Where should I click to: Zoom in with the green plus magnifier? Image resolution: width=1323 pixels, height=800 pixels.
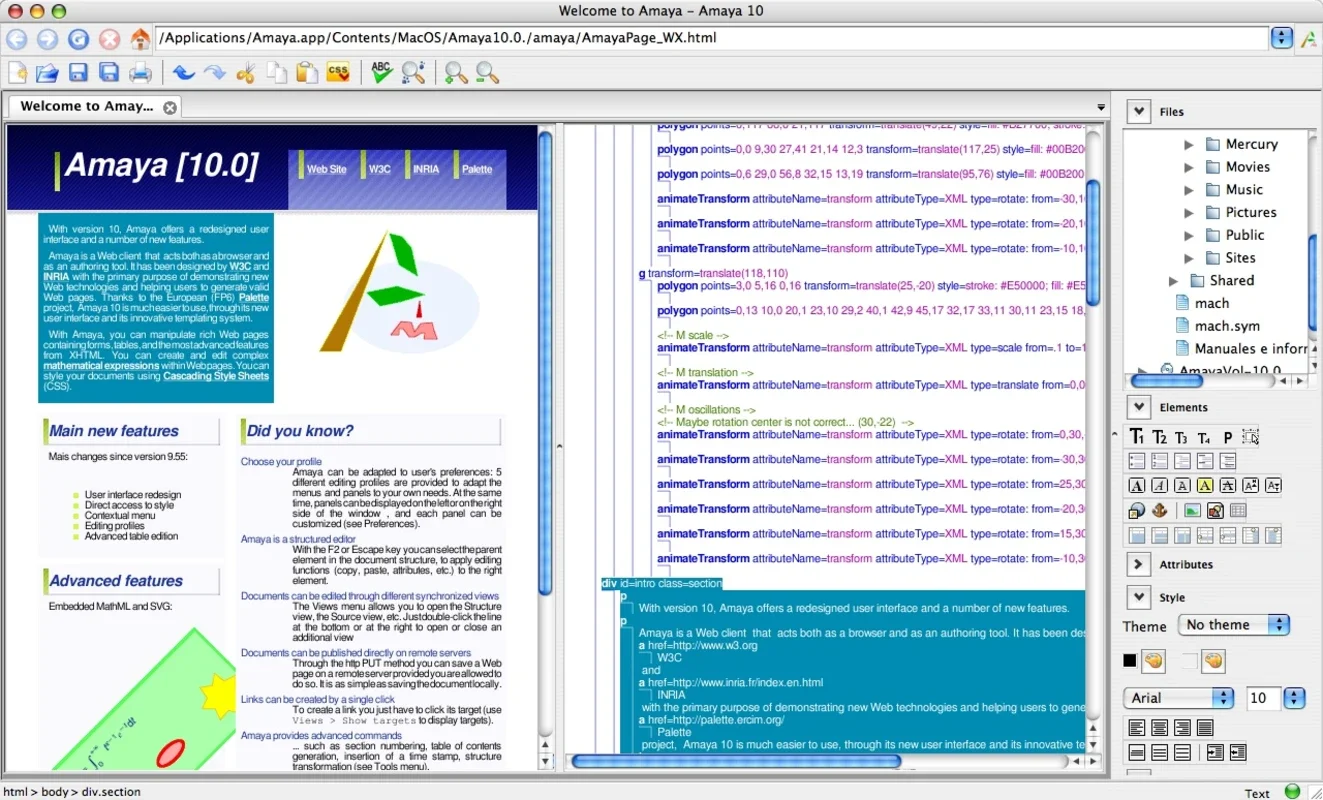pos(456,72)
